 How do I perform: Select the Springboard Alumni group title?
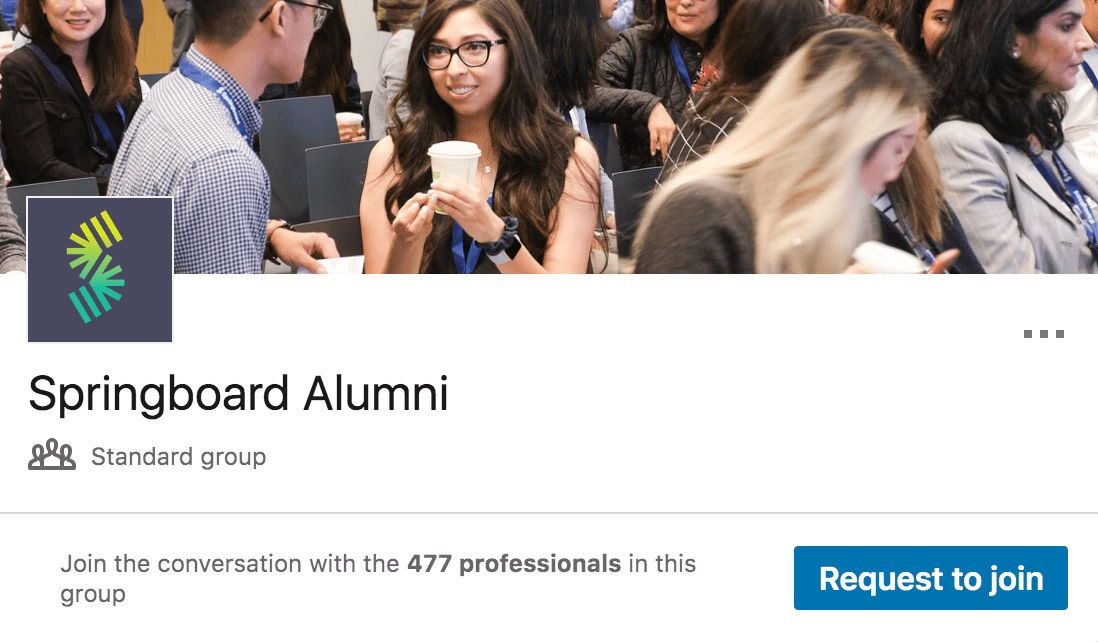238,394
